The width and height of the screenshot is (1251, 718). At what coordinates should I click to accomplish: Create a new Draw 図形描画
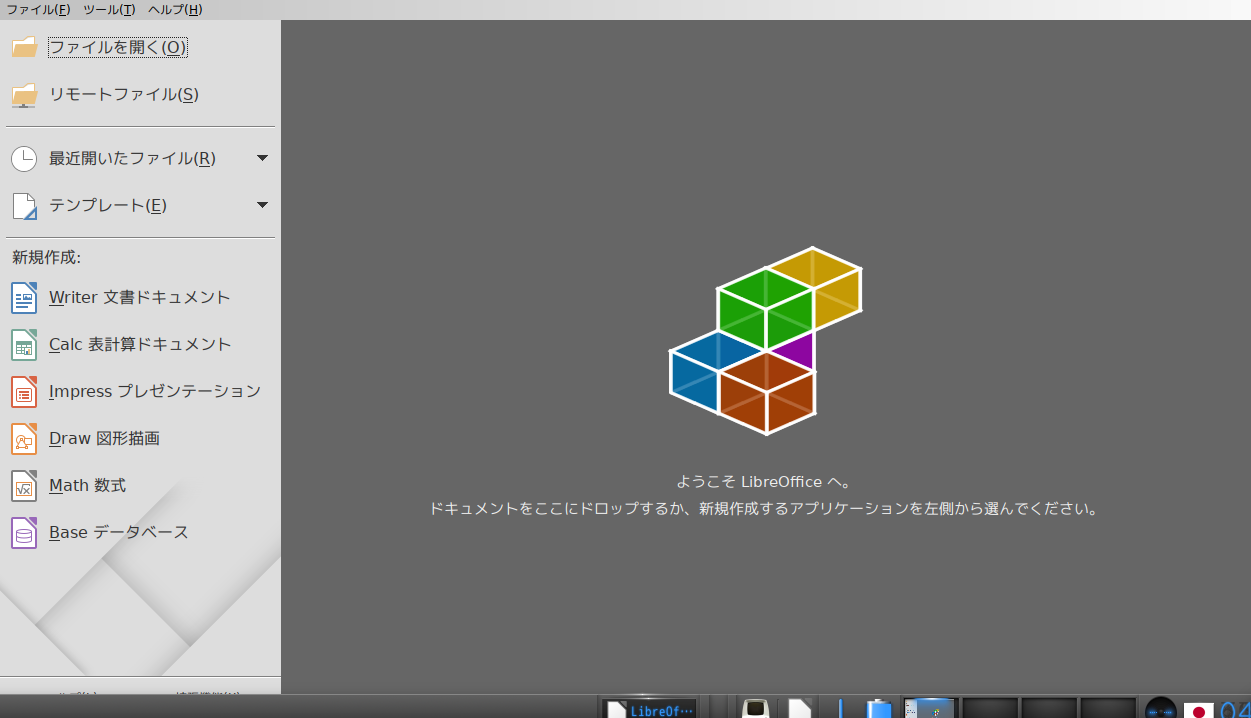tap(139, 438)
